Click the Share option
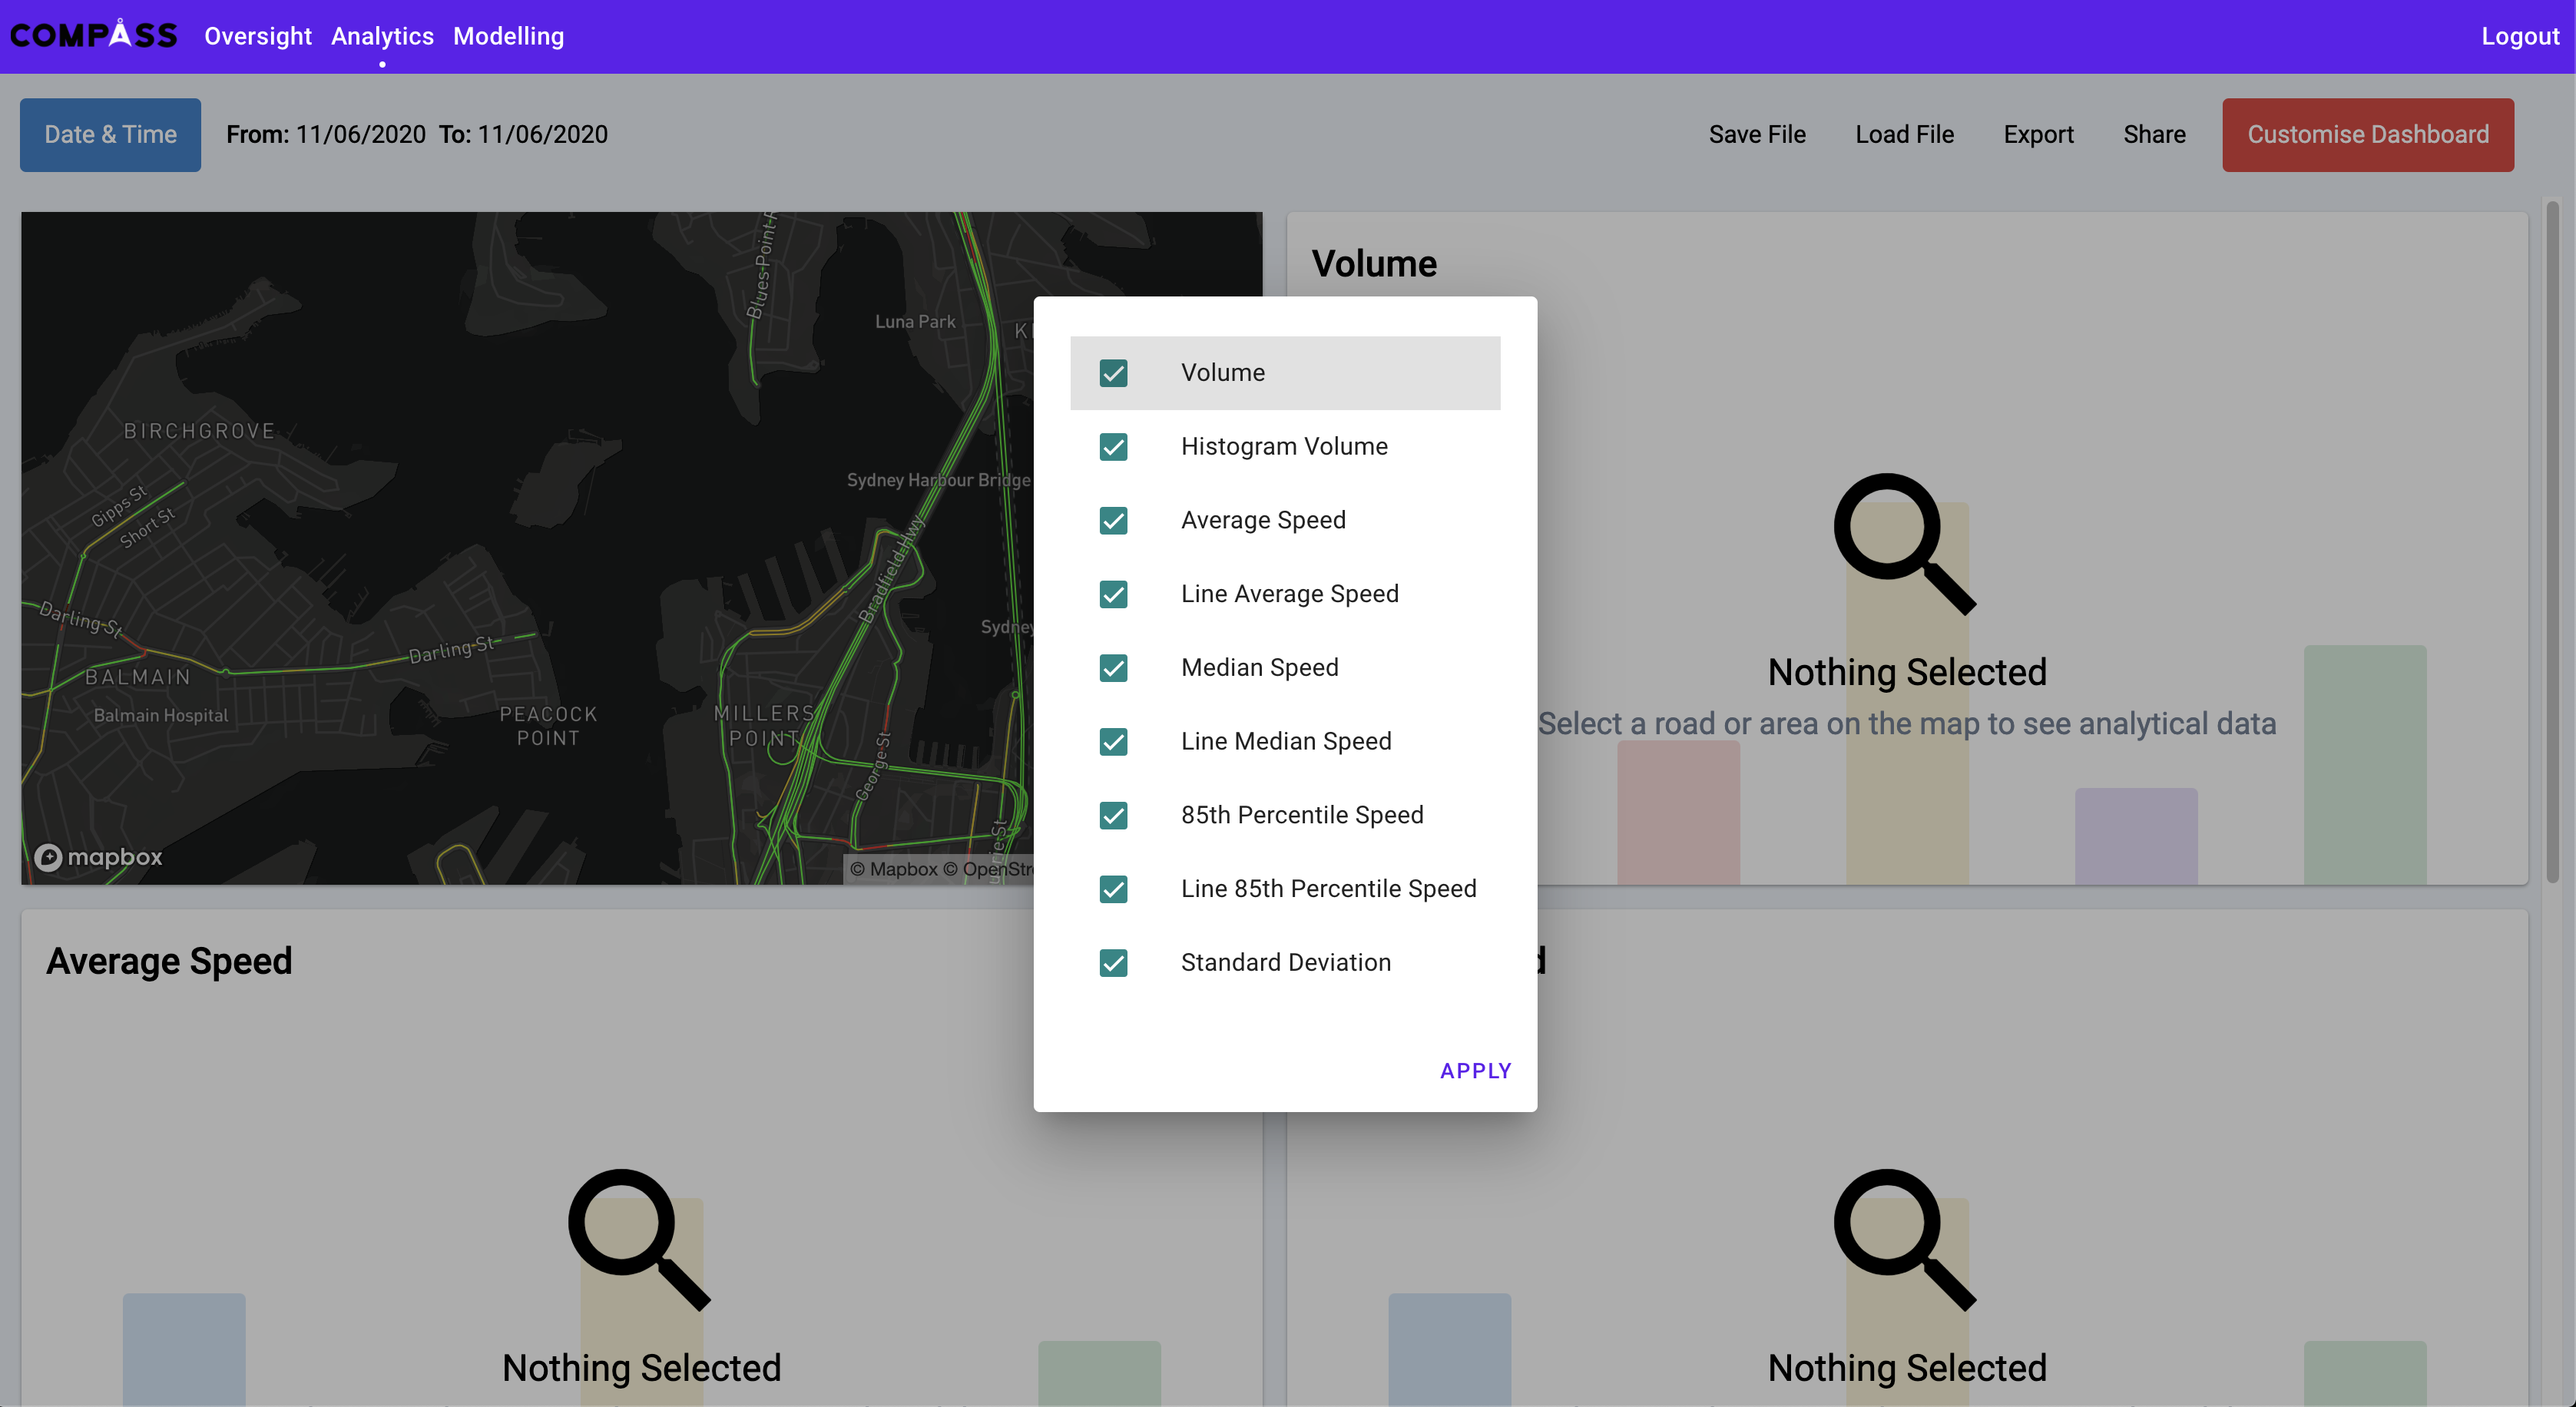This screenshot has width=2576, height=1407. pyautogui.click(x=2154, y=134)
